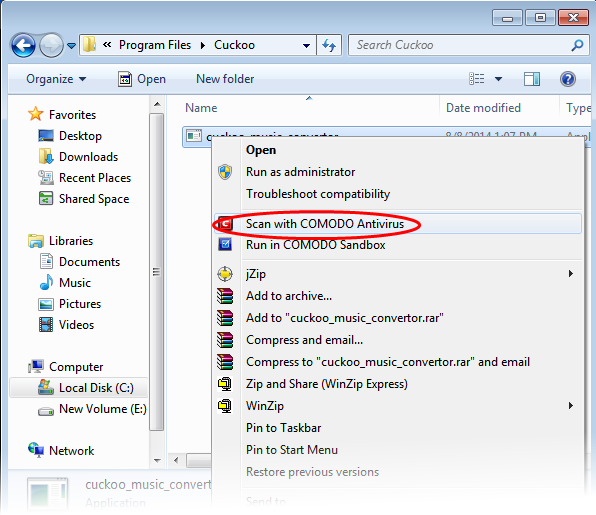Expand the jZip submenu

point(398,274)
